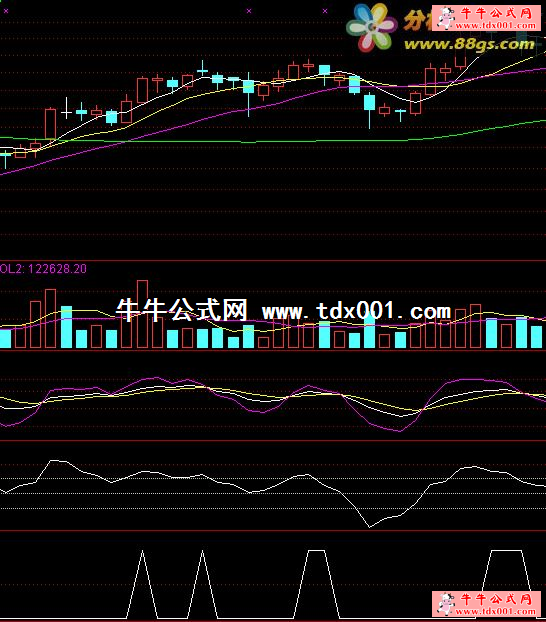
Task: Open the bottom-right 牛牛公式网 pink badge
Action: (x=486, y=604)
